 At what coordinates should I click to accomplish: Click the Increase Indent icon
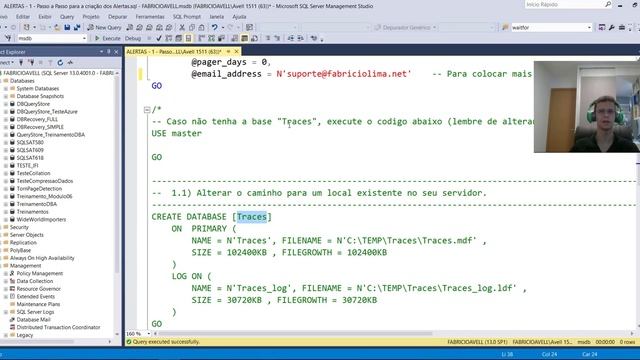[x=300, y=38]
